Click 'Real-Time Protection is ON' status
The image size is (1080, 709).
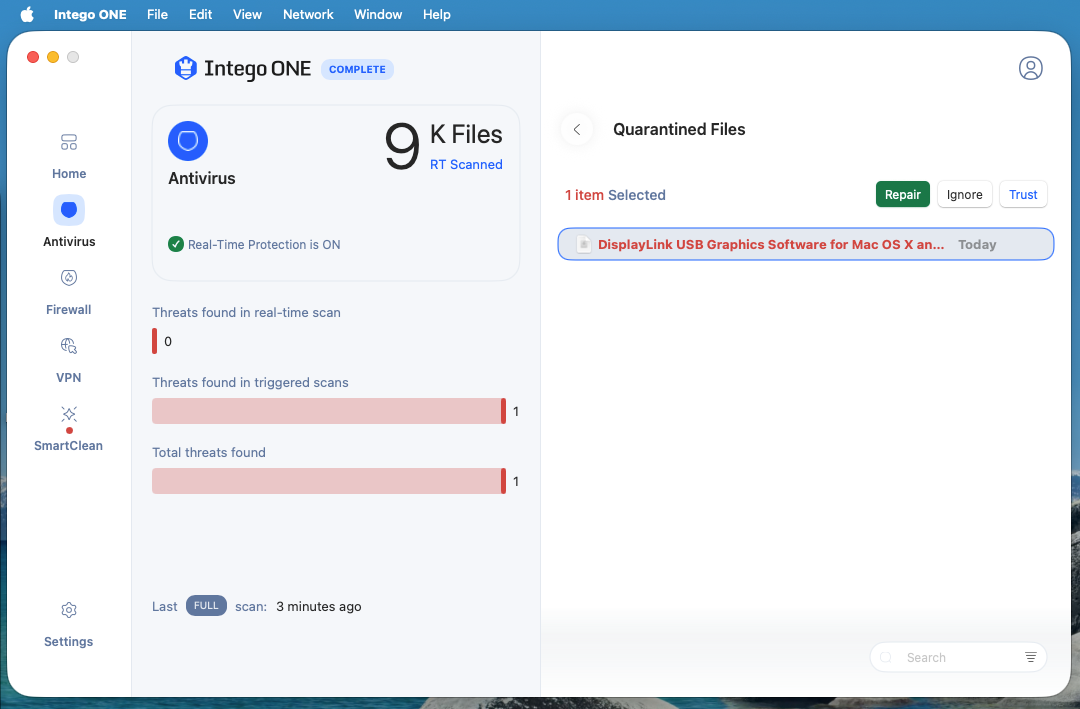click(264, 245)
